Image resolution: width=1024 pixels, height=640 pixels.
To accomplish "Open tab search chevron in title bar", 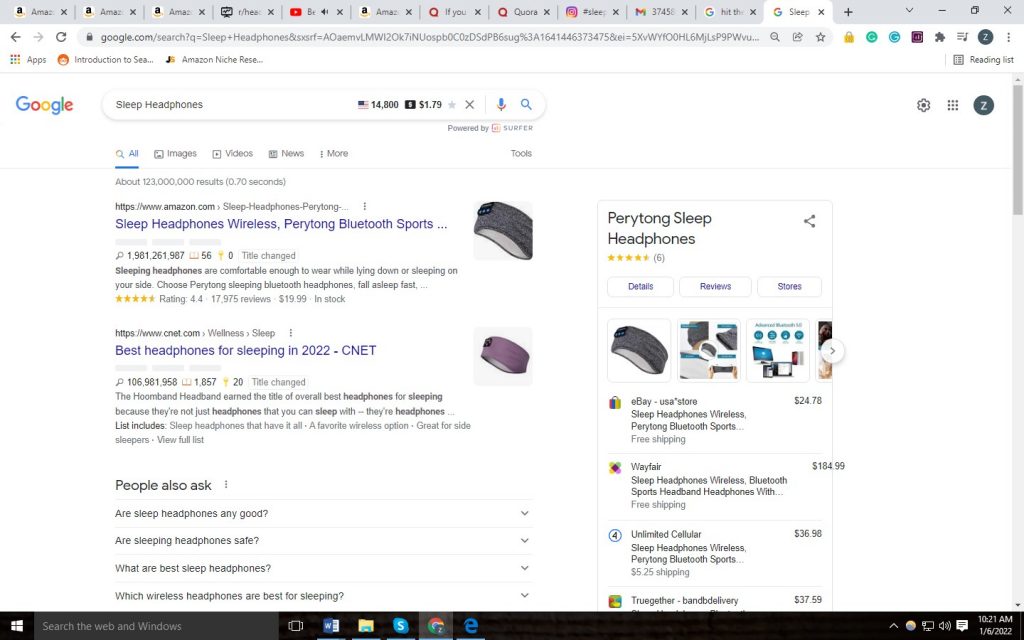I will pos(908,11).
